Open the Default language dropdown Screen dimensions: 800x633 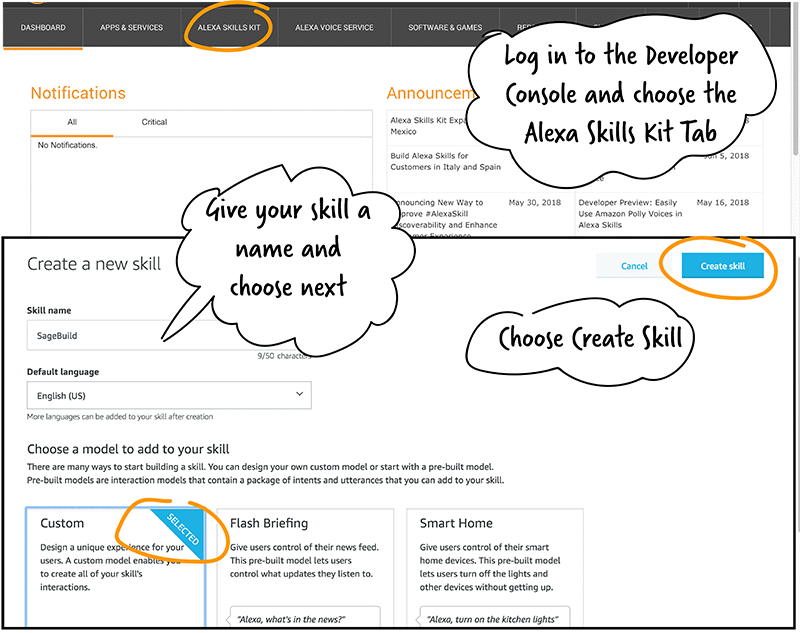tap(169, 395)
